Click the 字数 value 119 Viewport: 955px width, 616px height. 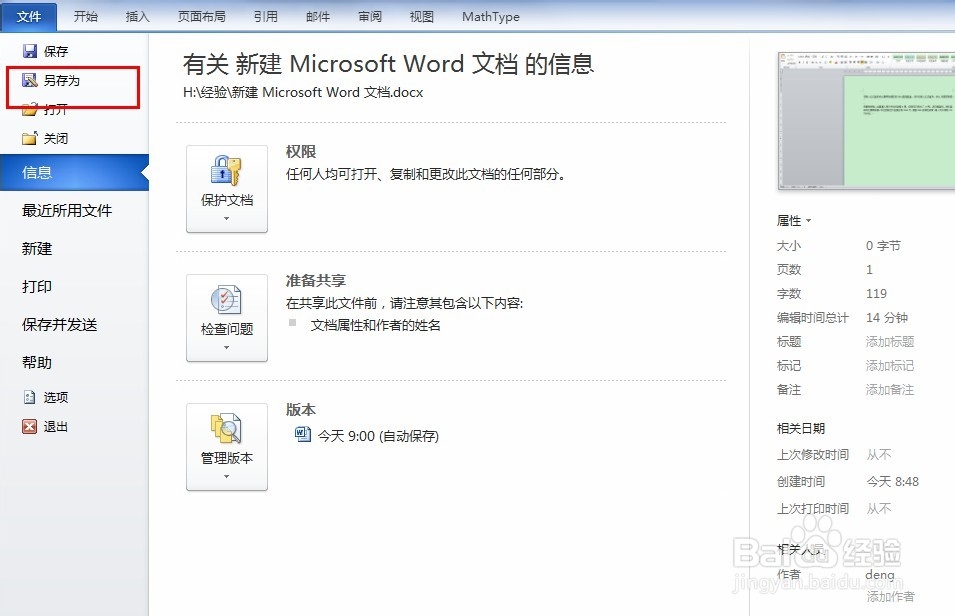click(876, 294)
